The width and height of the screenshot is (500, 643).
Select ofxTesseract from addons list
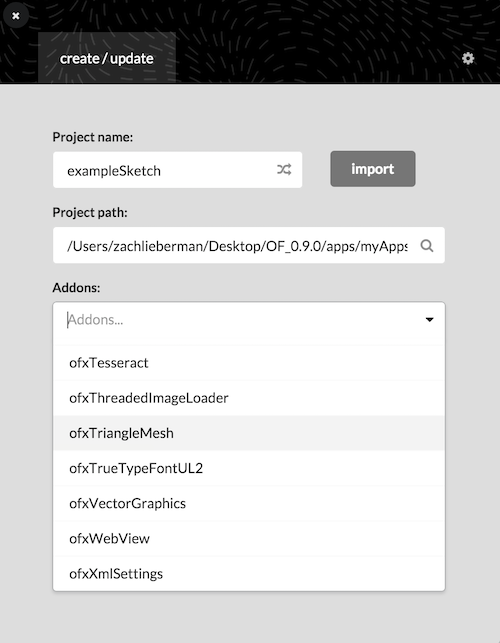(249, 363)
